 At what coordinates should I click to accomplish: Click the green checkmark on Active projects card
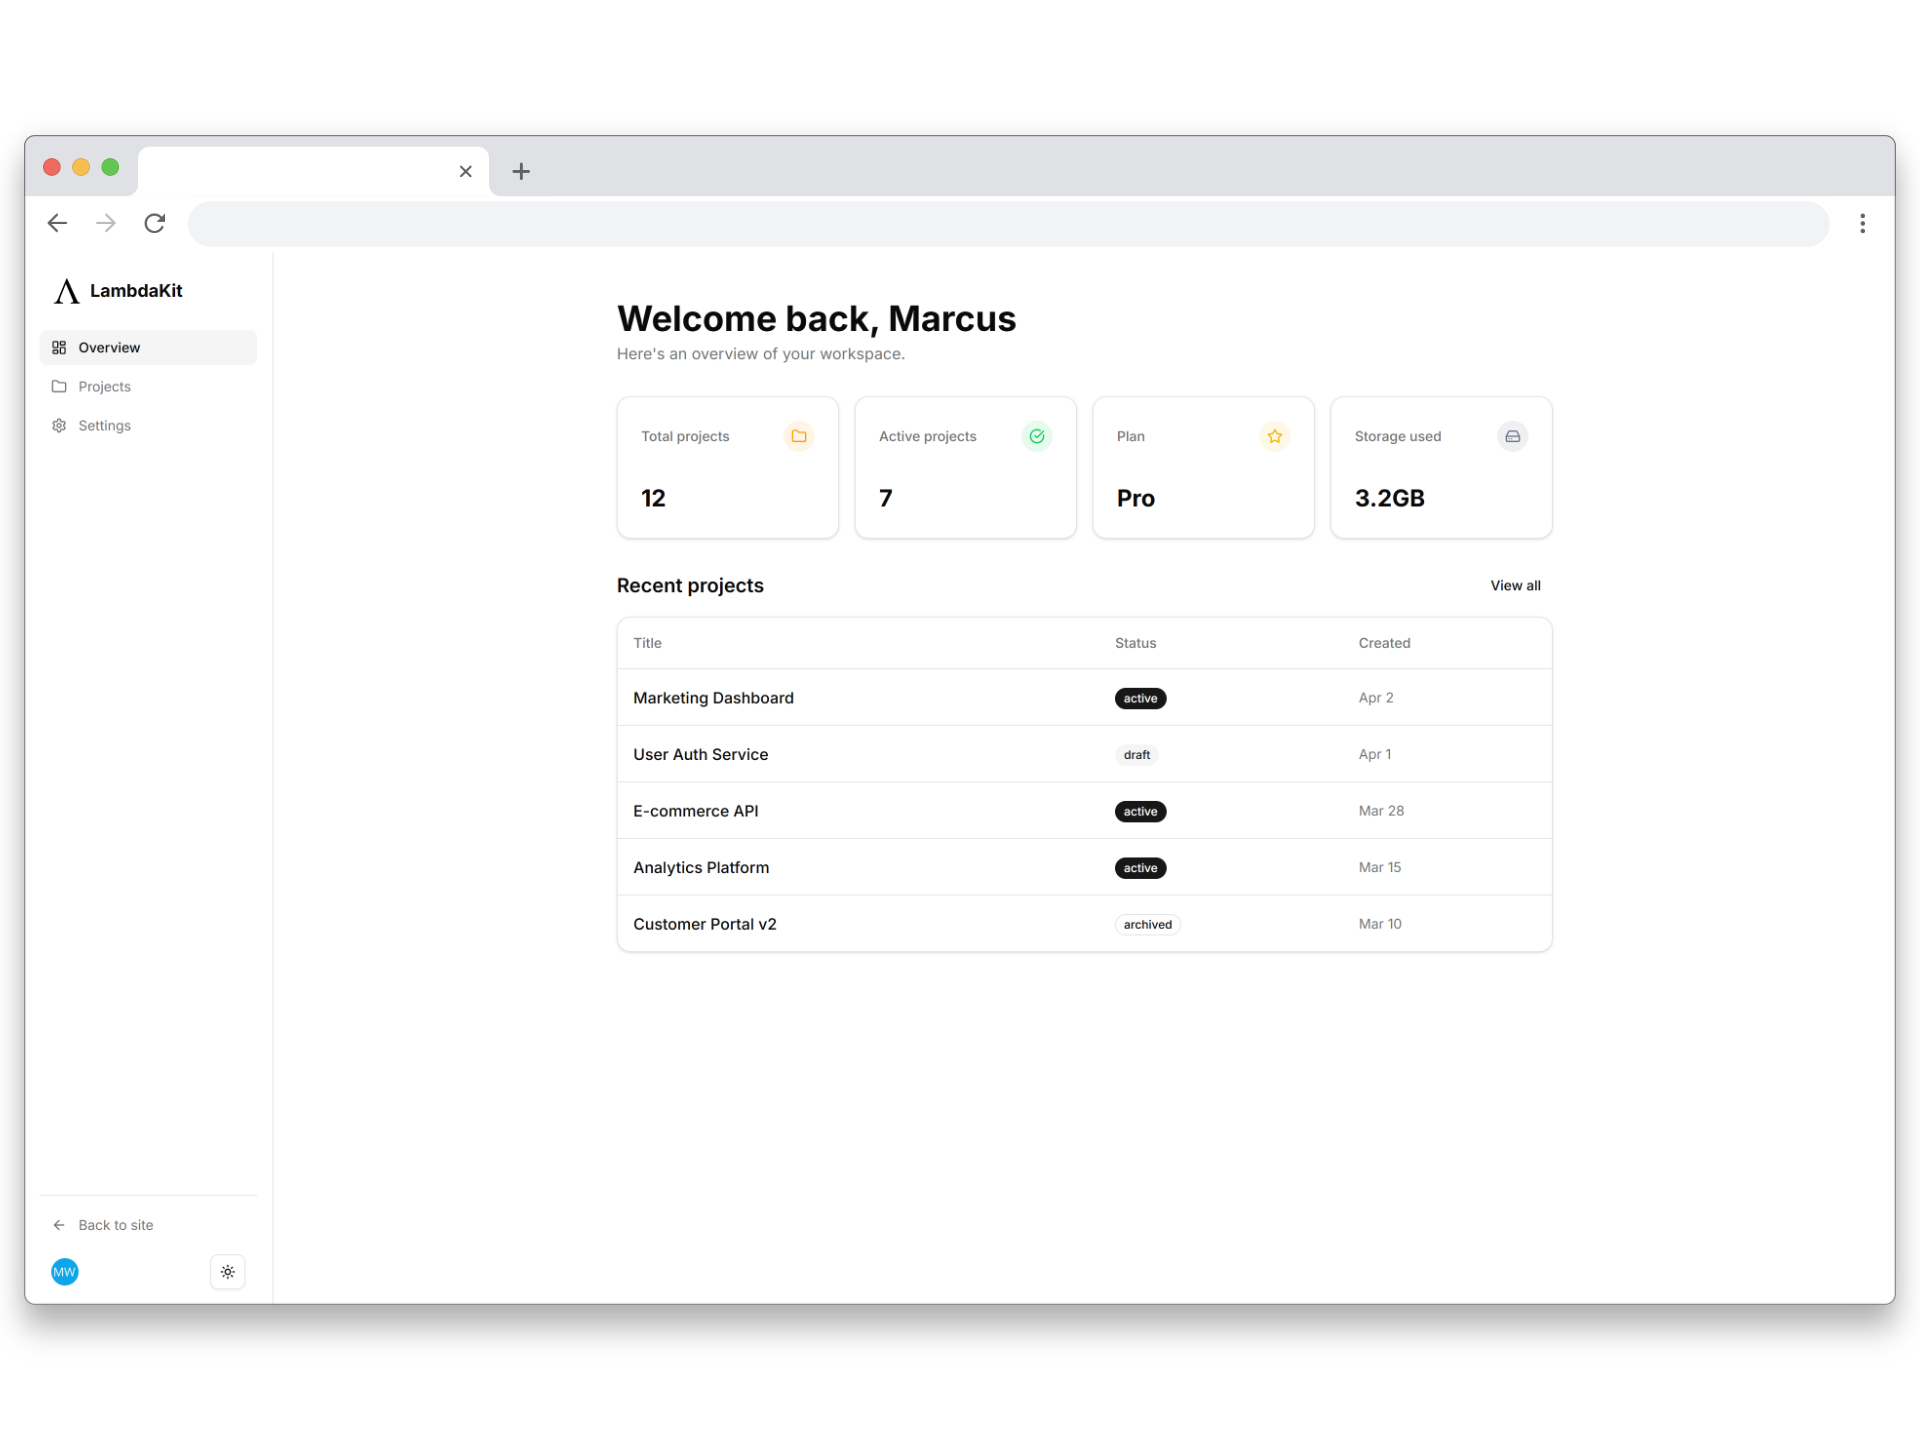(1037, 436)
